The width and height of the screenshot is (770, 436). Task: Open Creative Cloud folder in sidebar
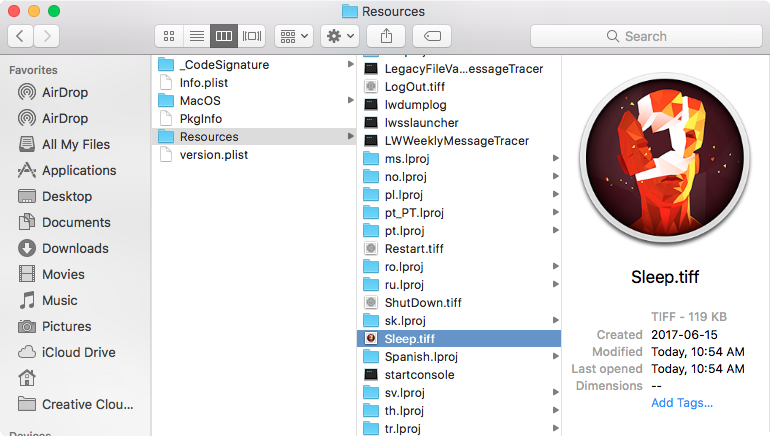click(x=76, y=404)
